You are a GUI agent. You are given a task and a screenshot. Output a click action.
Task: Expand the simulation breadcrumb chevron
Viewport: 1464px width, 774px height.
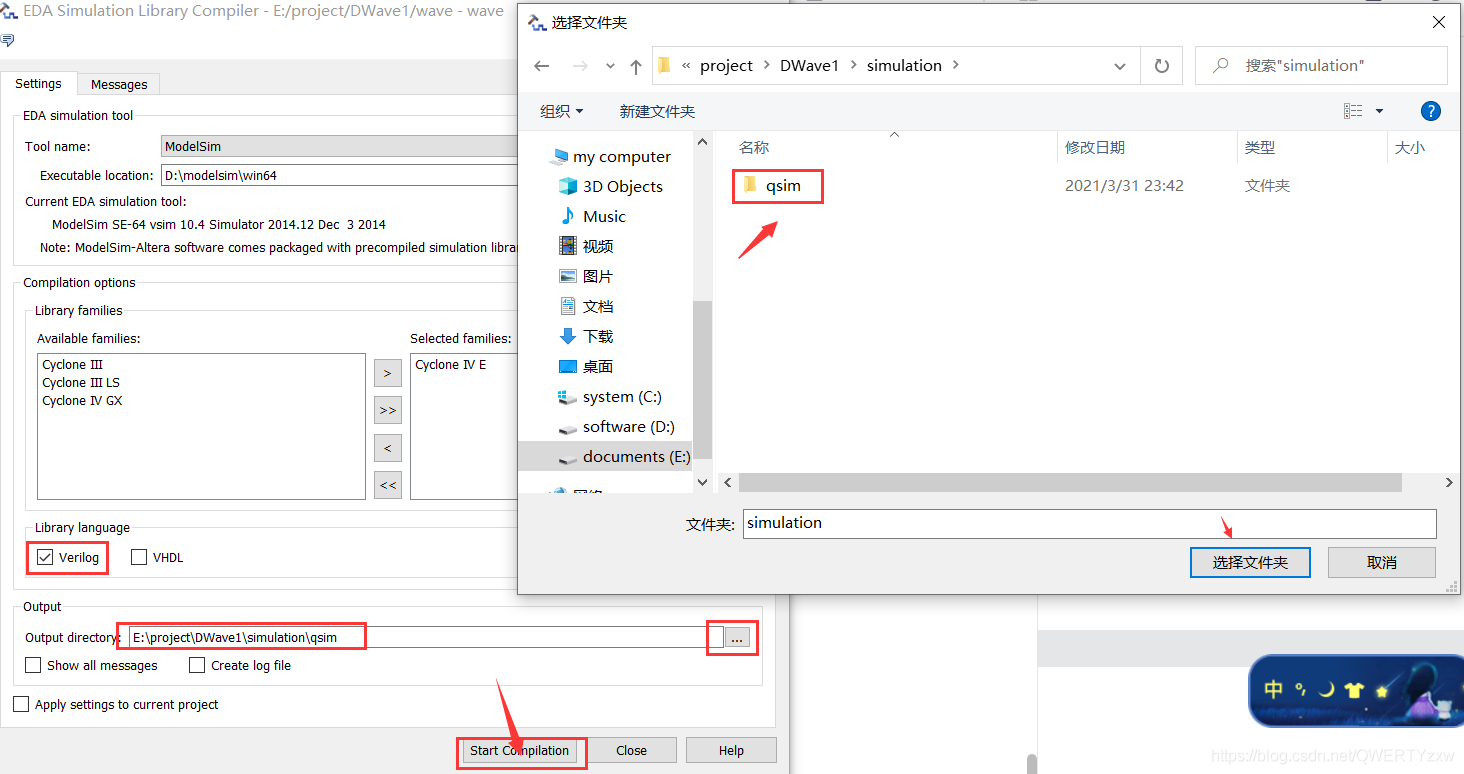(x=956, y=66)
